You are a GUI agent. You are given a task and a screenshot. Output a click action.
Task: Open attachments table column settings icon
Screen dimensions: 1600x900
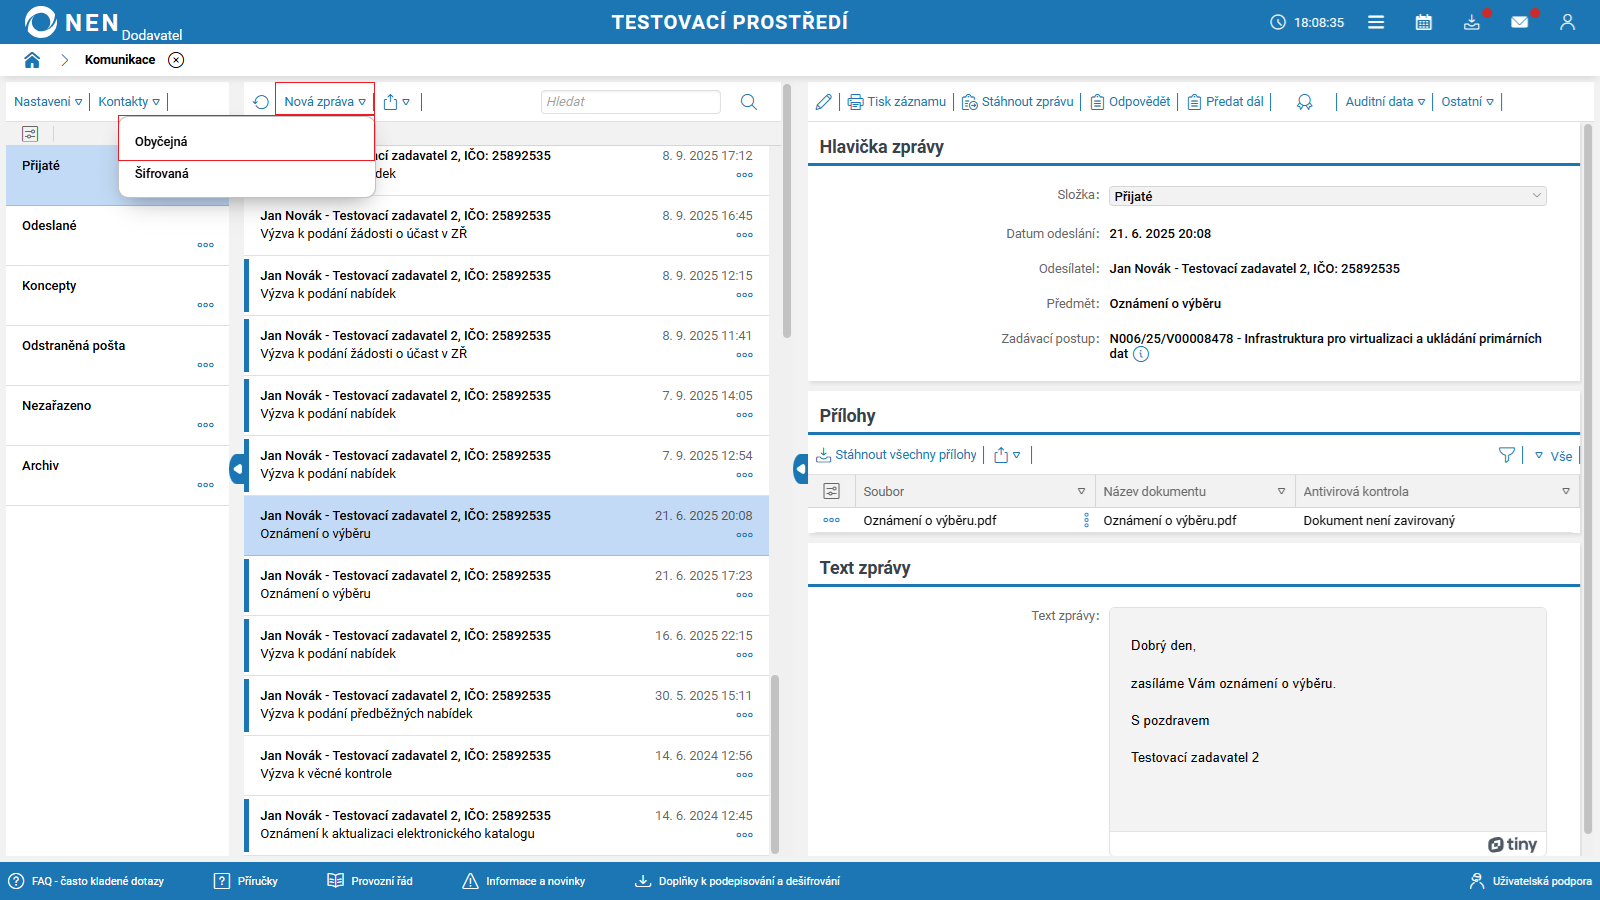pyautogui.click(x=831, y=491)
